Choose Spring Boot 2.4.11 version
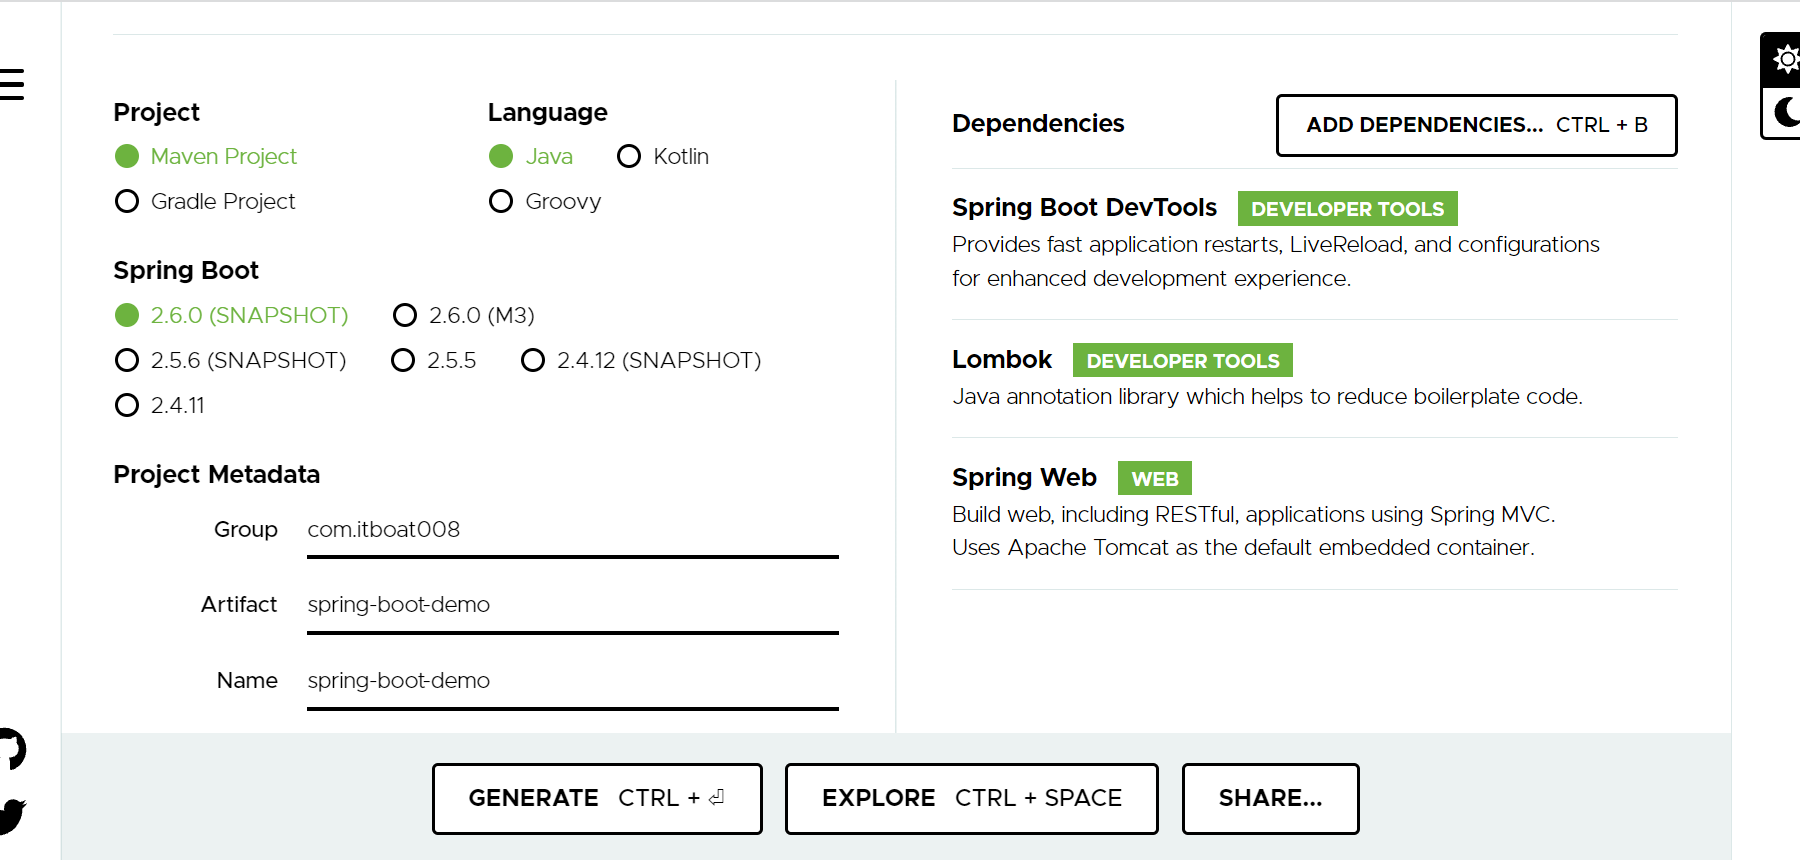This screenshot has width=1800, height=860. pyautogui.click(x=127, y=406)
